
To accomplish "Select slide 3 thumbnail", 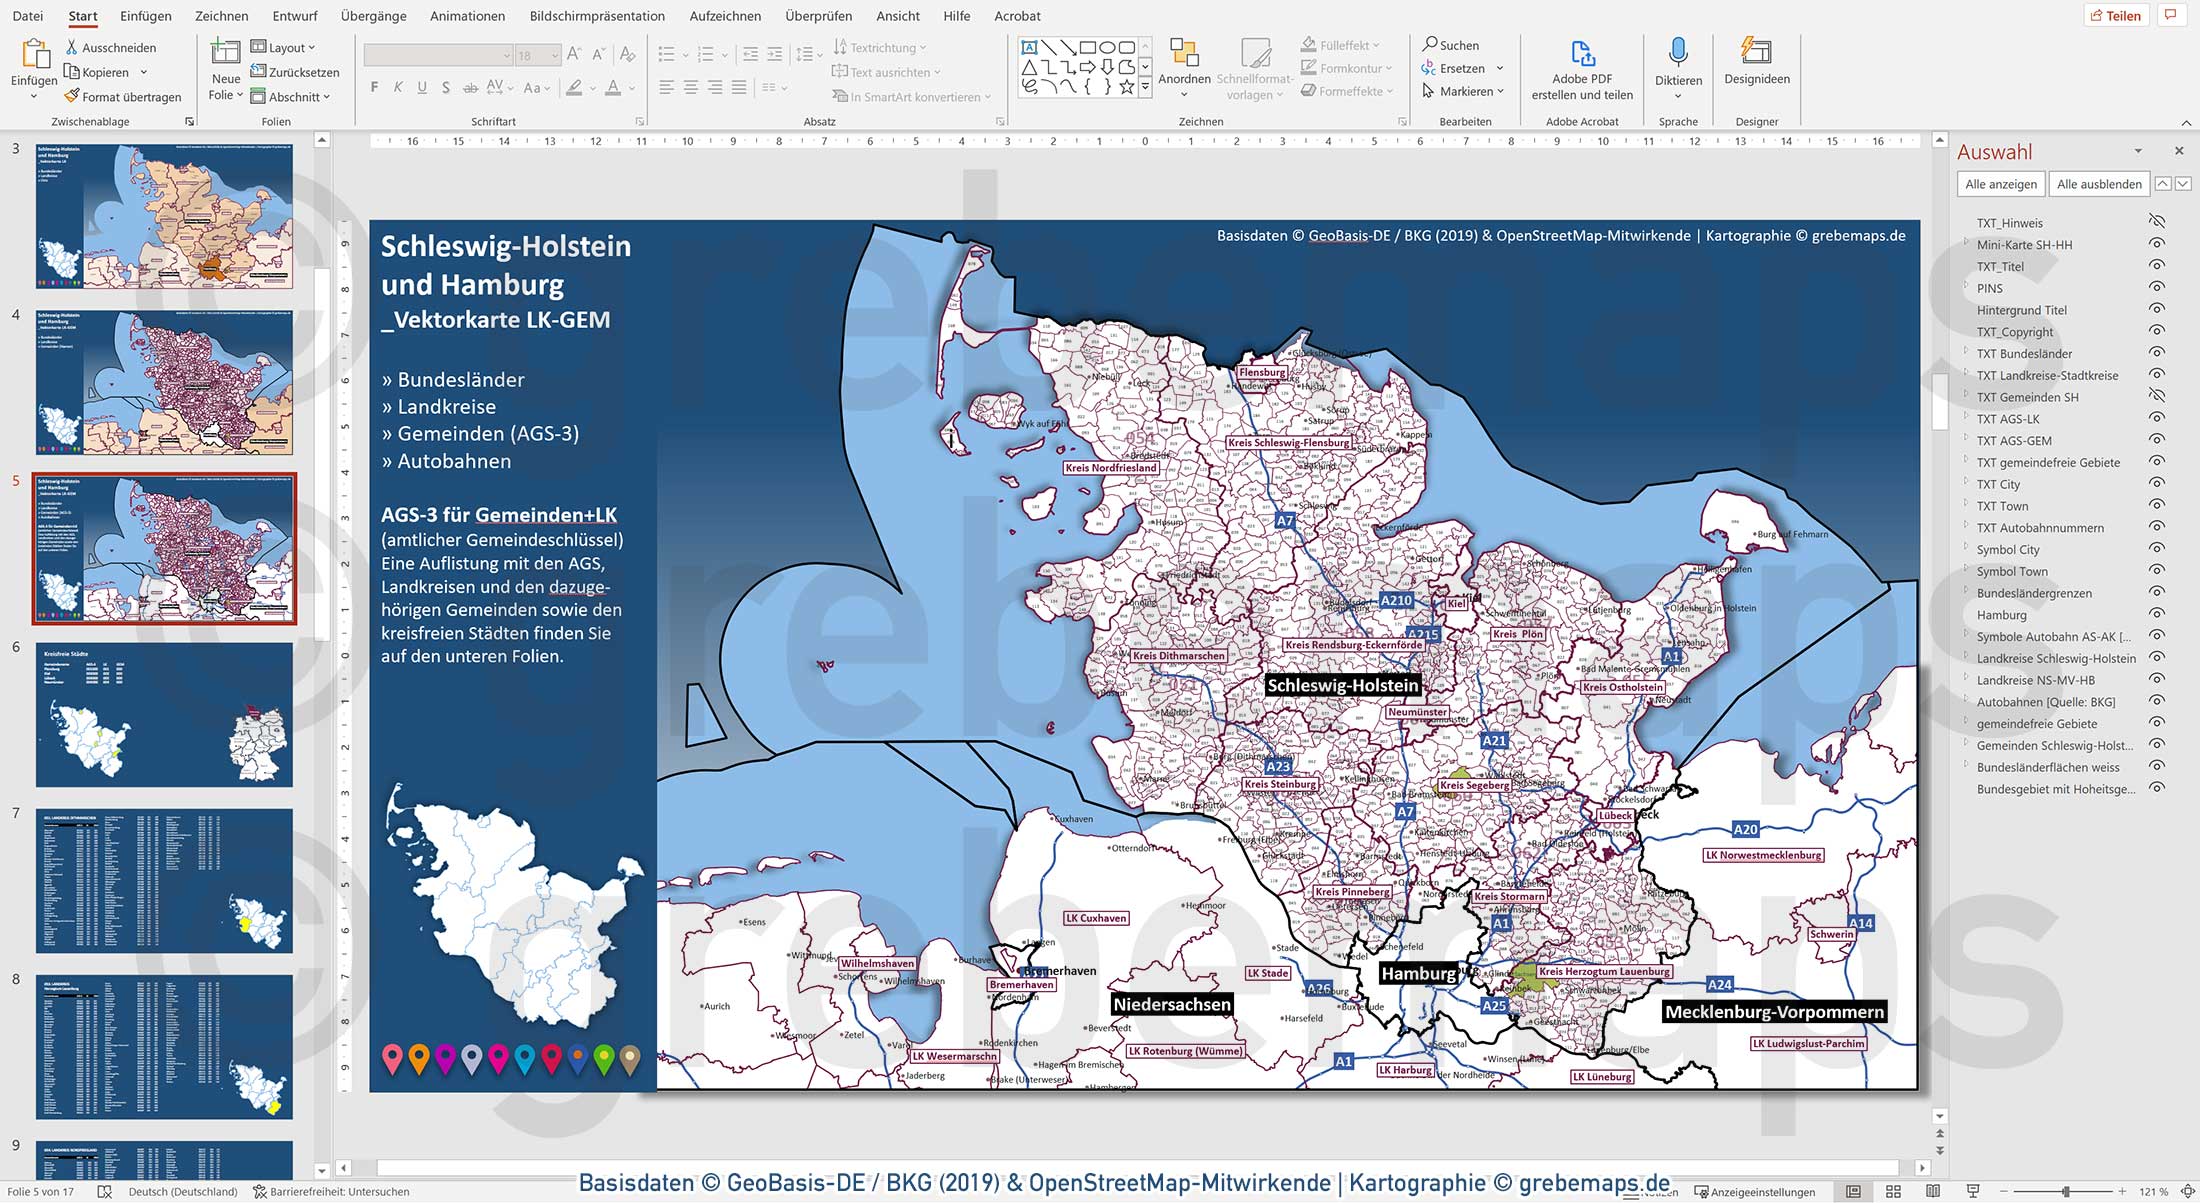I will pyautogui.click(x=164, y=216).
